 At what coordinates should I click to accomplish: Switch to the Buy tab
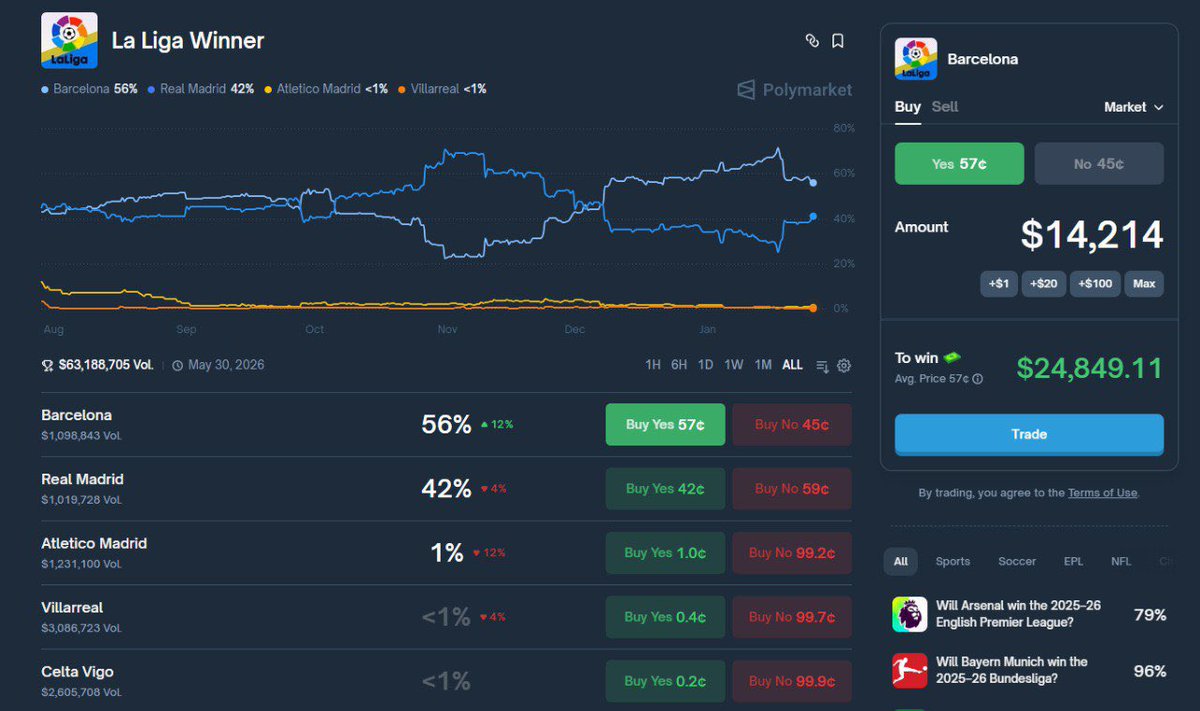click(x=907, y=107)
